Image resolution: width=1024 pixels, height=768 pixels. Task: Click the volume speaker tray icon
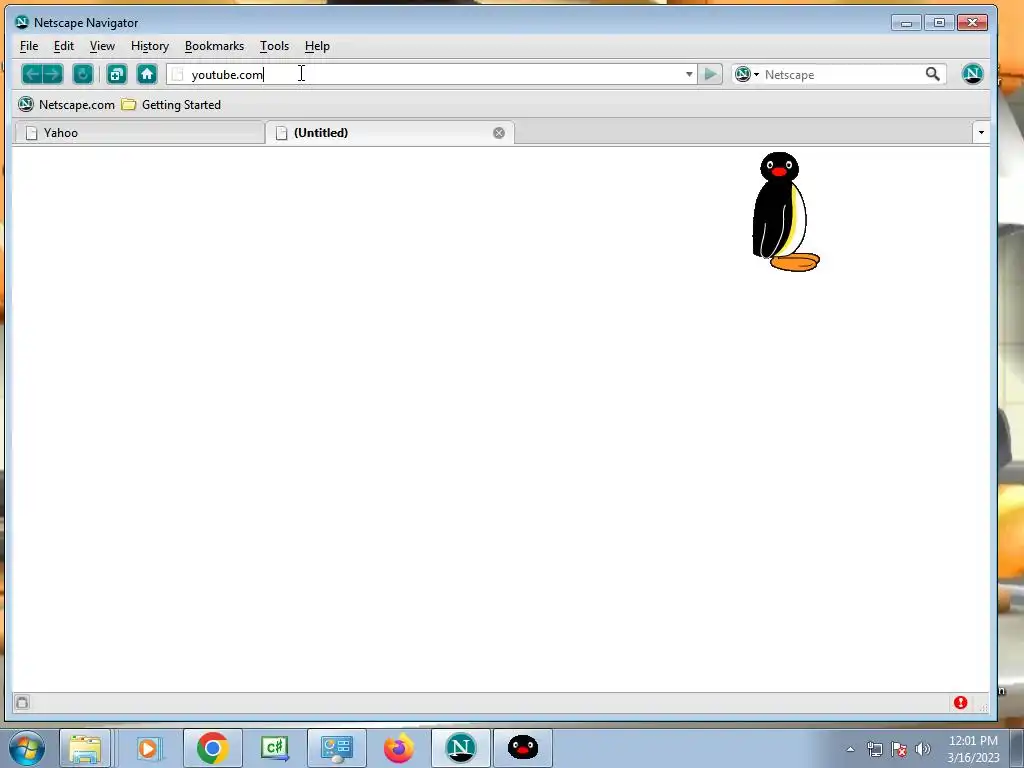point(922,749)
